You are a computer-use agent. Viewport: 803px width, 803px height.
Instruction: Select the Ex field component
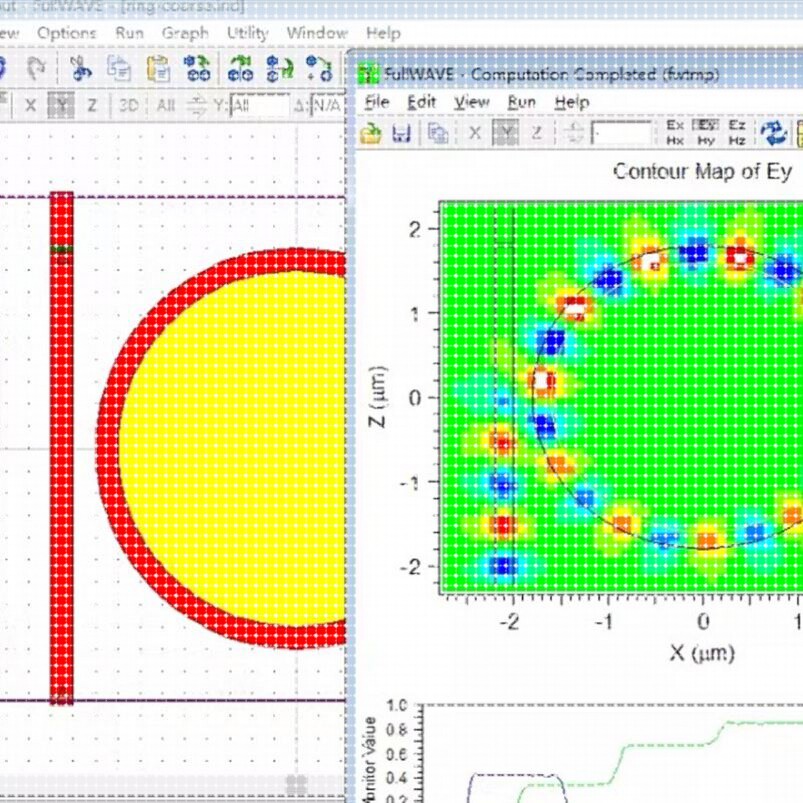point(674,125)
